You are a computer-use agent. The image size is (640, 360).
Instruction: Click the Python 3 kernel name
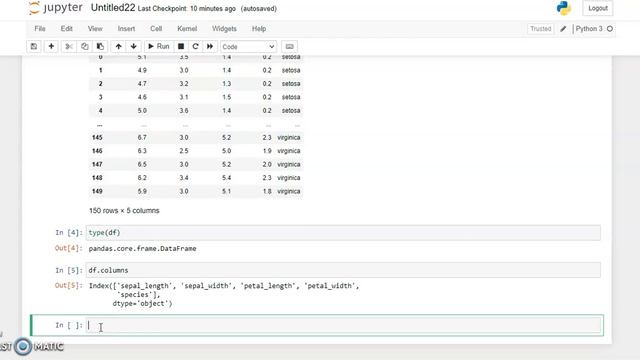(589, 29)
